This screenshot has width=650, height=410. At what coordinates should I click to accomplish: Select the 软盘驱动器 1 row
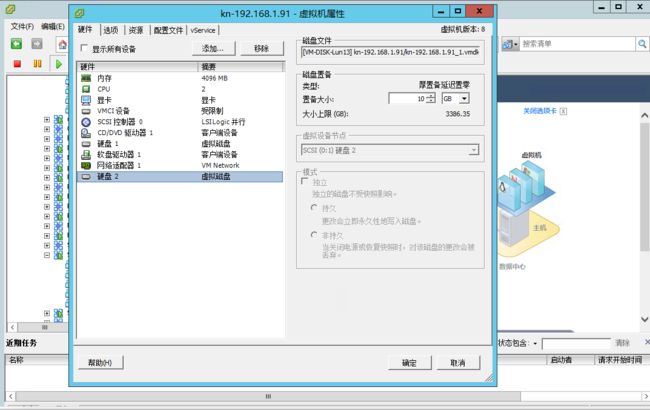click(x=180, y=154)
